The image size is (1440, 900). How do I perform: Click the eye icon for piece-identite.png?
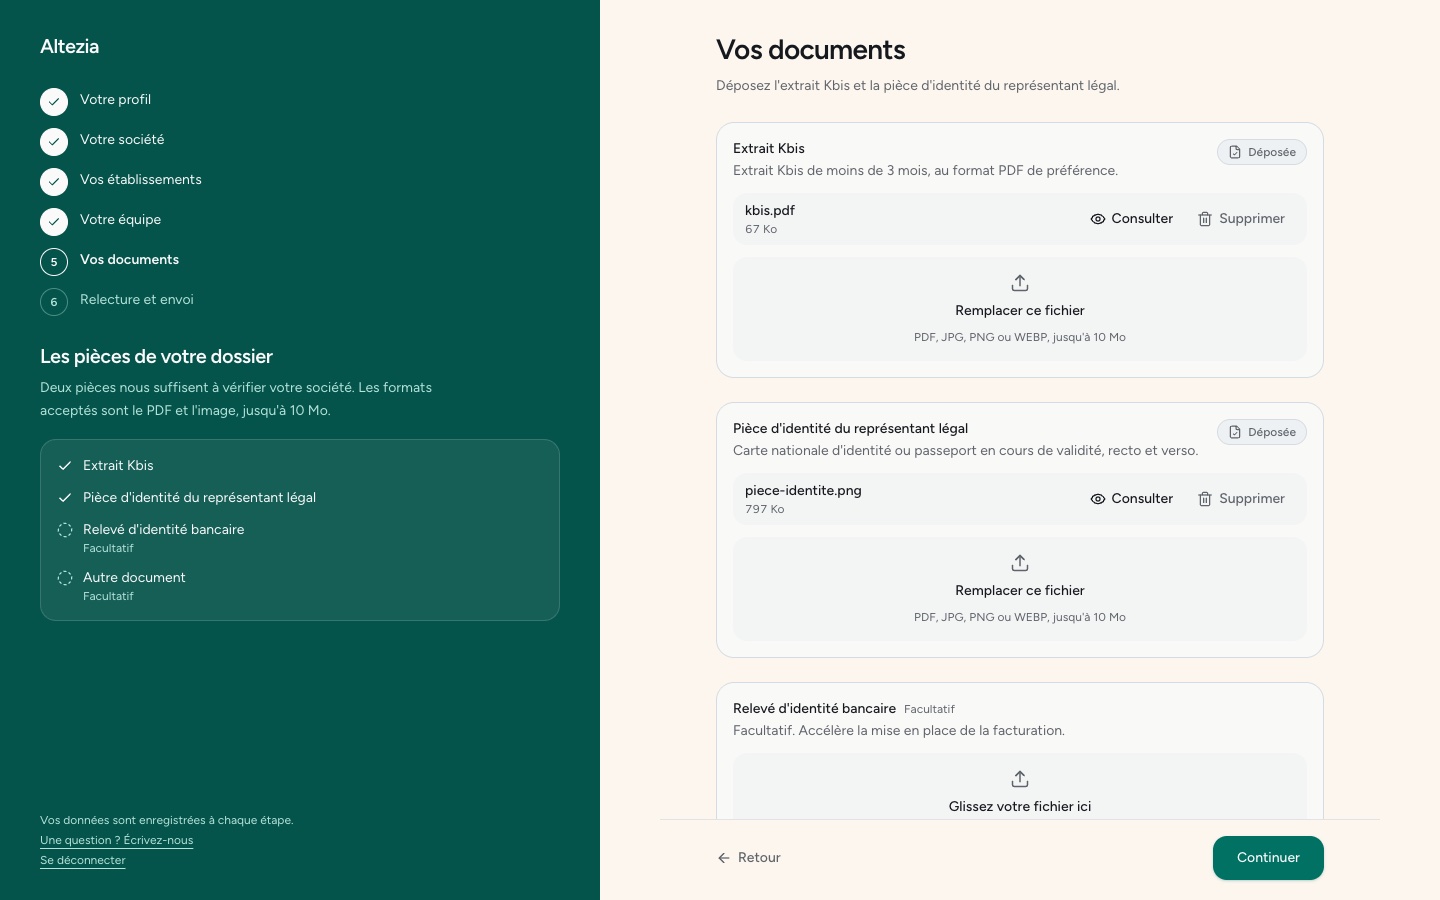[1098, 499]
